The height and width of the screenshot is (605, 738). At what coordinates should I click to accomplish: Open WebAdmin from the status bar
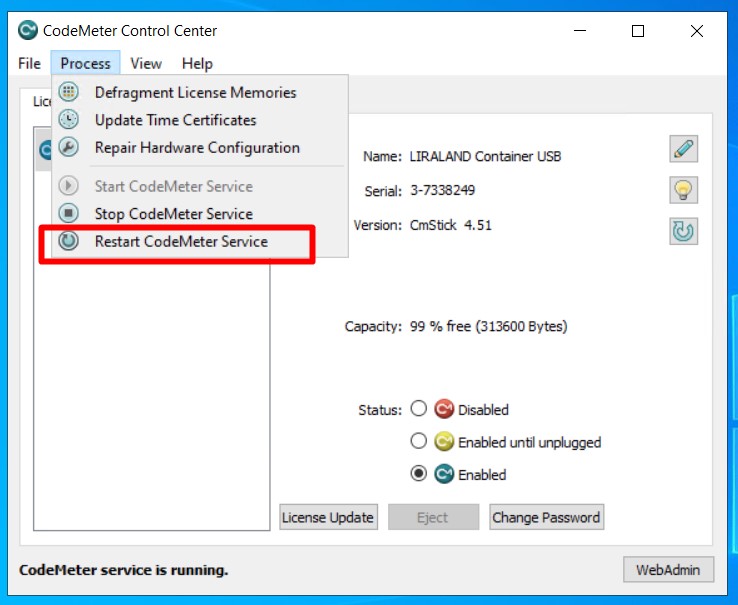pos(668,570)
